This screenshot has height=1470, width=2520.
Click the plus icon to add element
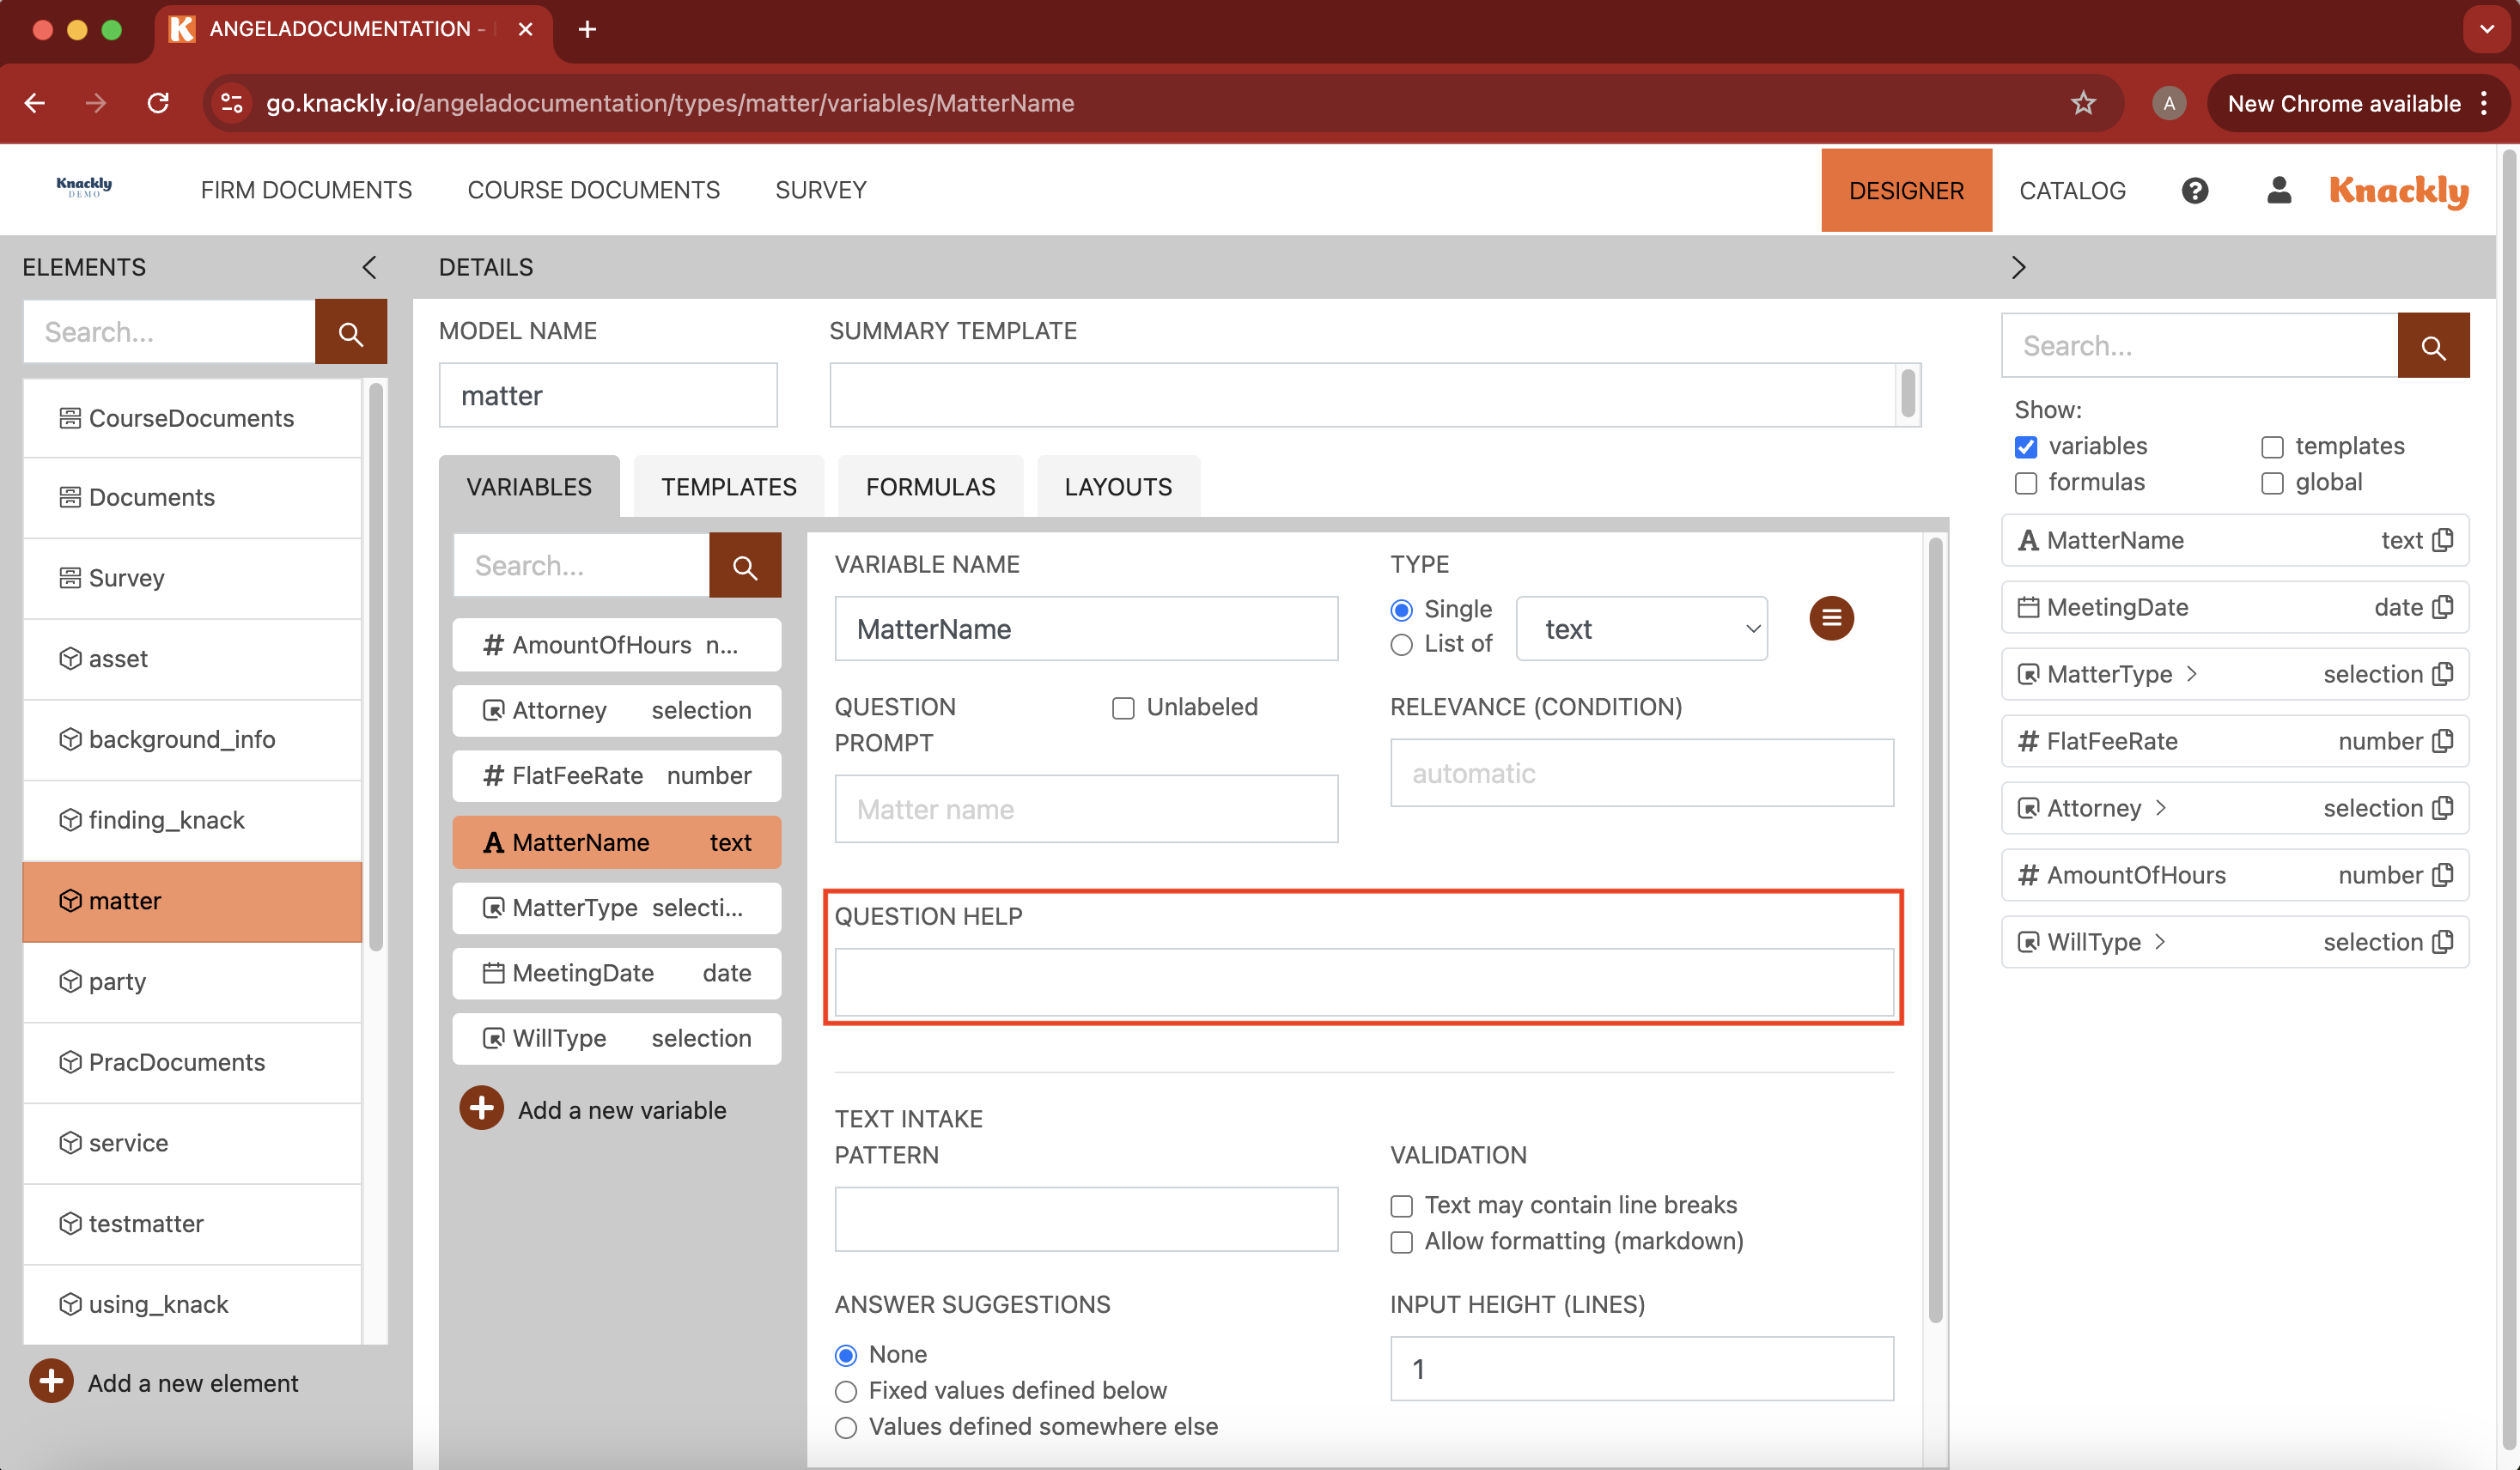pyautogui.click(x=51, y=1382)
